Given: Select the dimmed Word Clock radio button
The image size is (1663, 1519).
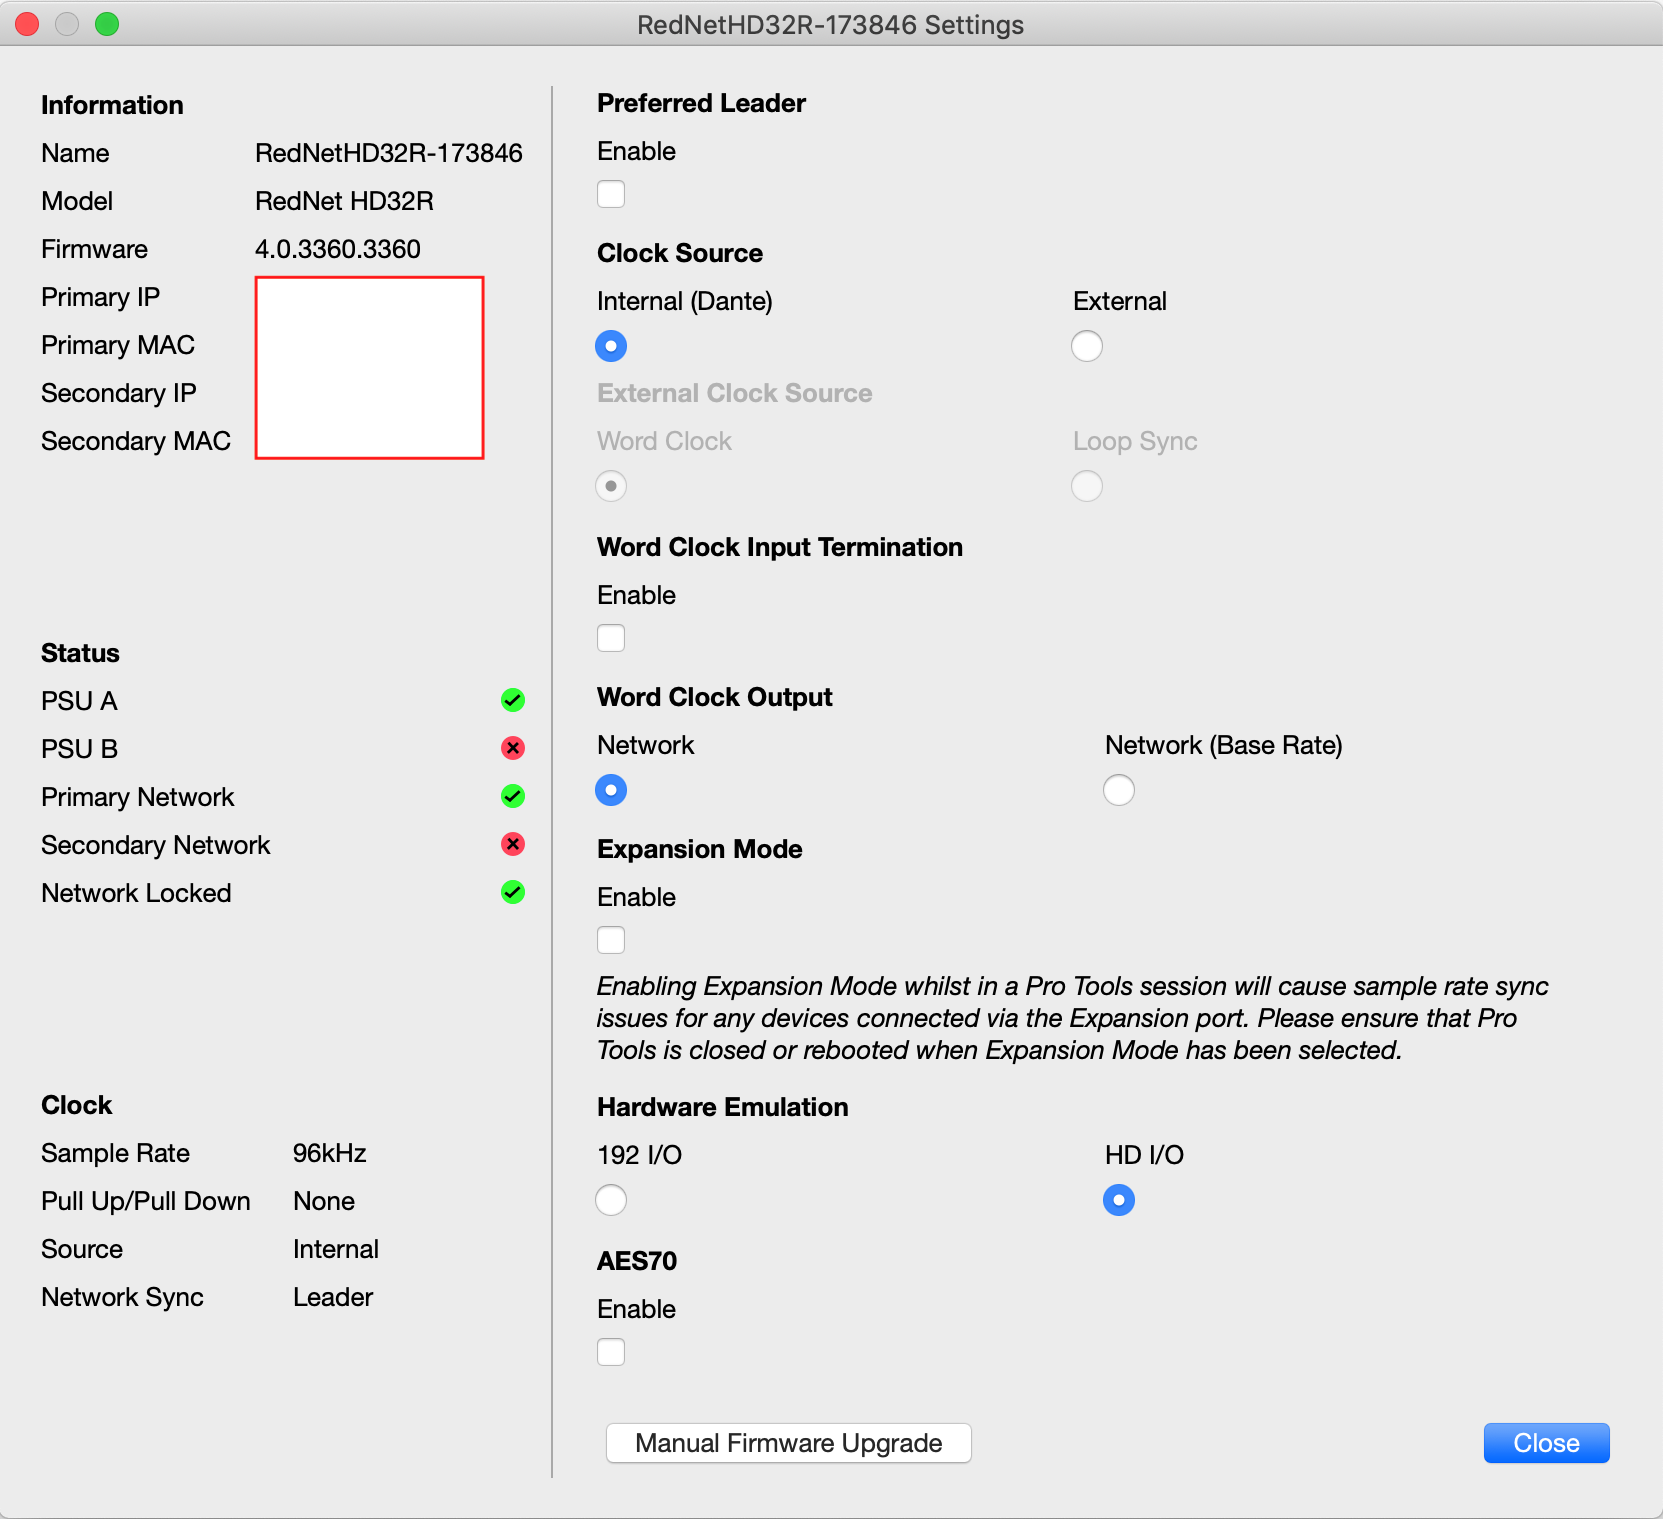Looking at the screenshot, I should (x=611, y=486).
